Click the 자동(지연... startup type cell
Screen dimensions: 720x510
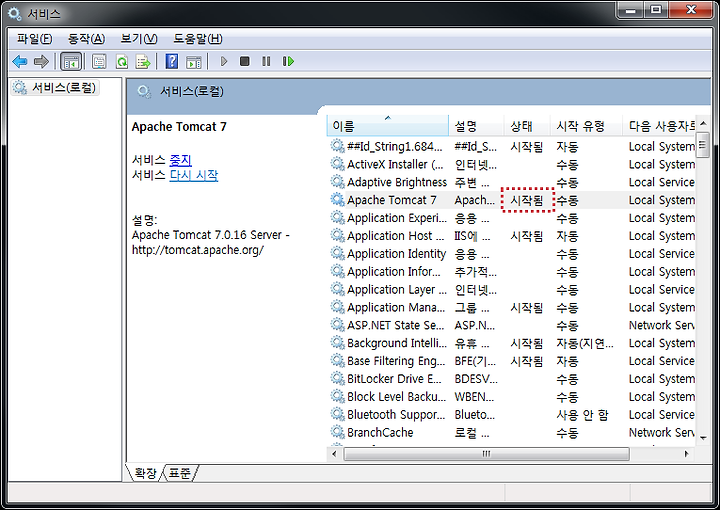[x=585, y=343]
